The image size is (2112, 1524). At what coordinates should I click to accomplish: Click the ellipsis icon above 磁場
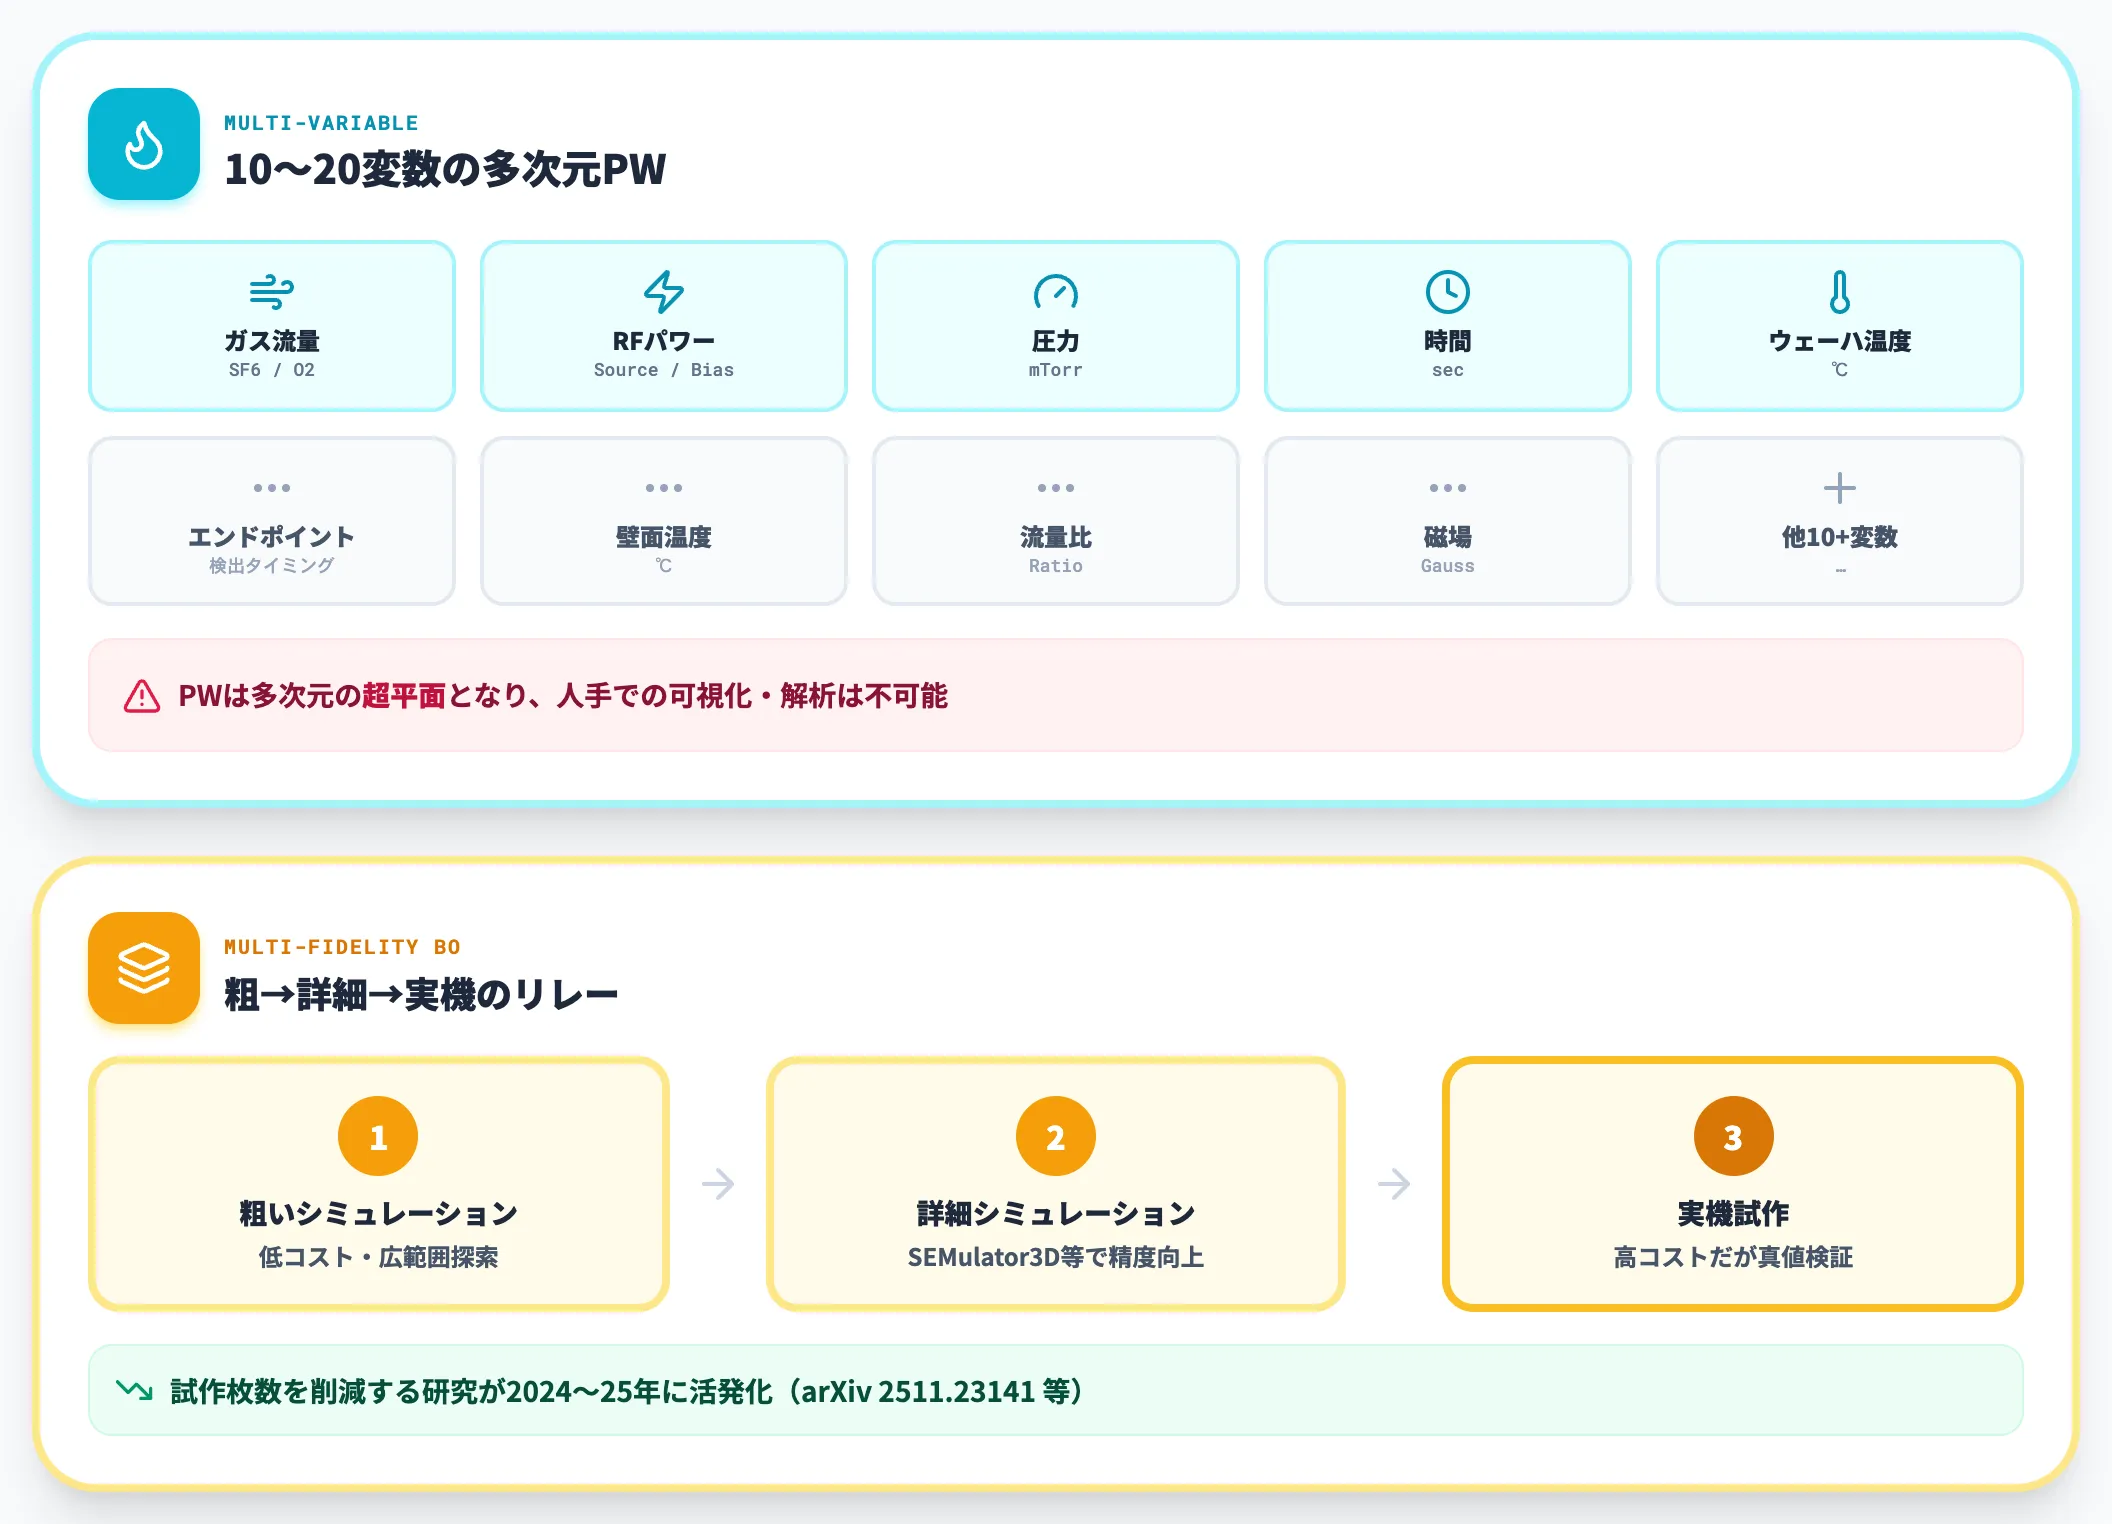(x=1447, y=488)
